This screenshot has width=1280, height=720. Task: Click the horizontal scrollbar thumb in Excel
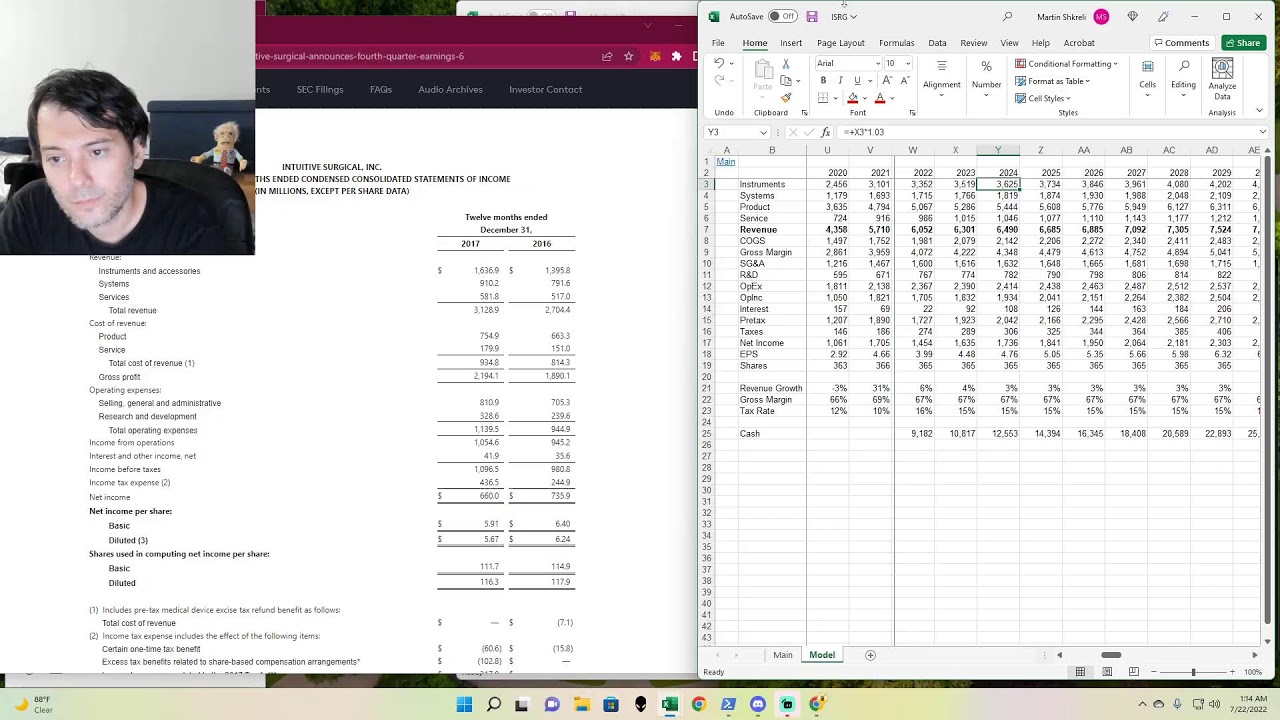(1111, 655)
